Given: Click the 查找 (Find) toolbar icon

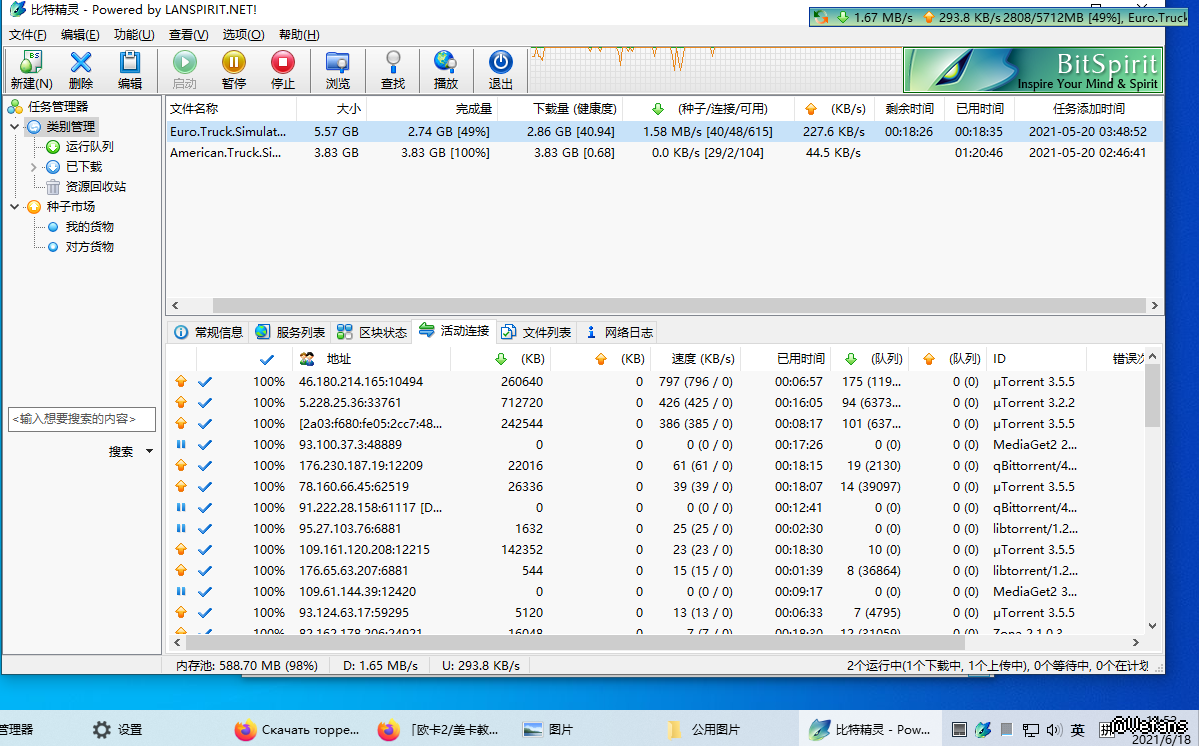Looking at the screenshot, I should 393,64.
